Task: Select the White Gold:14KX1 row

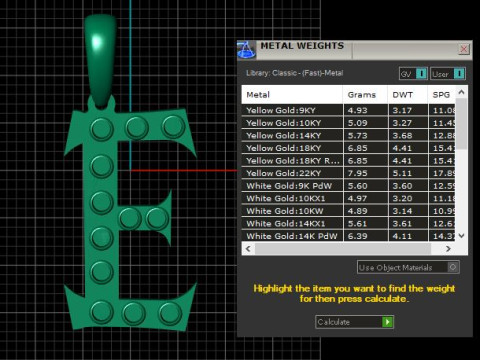Action: [349, 224]
